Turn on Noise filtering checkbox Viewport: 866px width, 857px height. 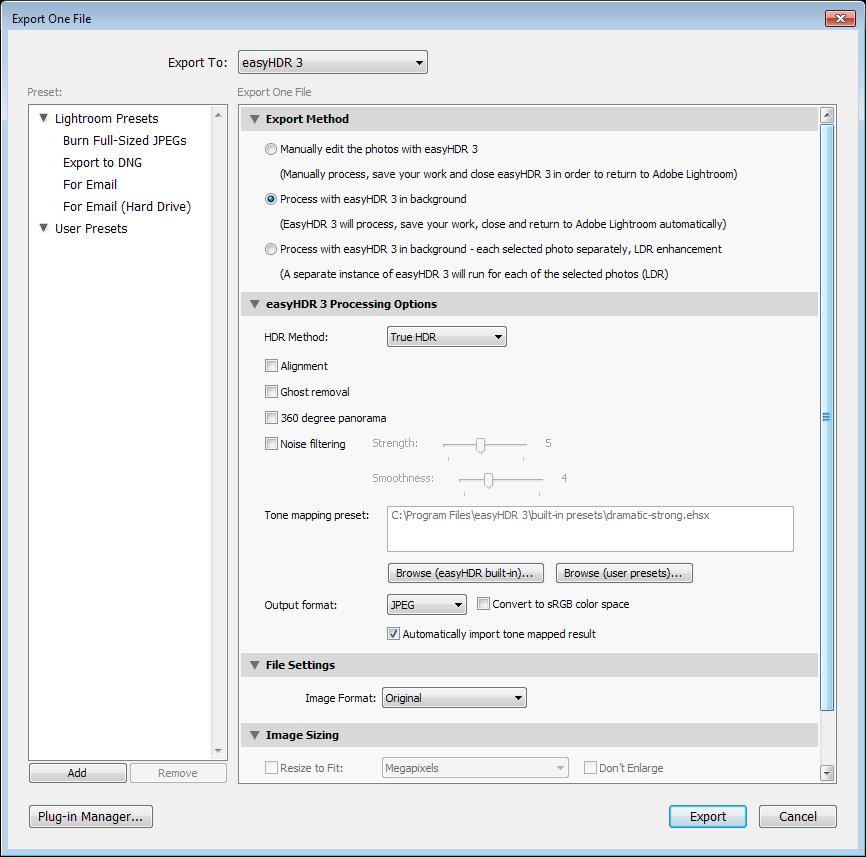click(x=271, y=443)
